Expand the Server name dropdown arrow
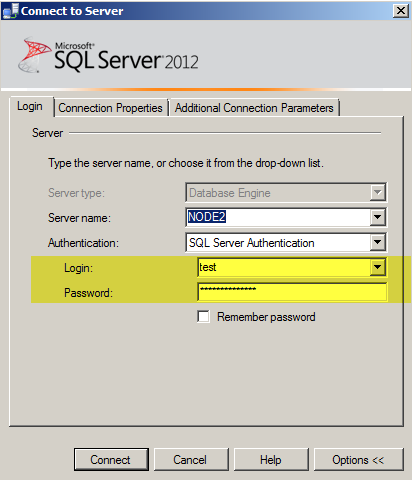 pos(378,217)
